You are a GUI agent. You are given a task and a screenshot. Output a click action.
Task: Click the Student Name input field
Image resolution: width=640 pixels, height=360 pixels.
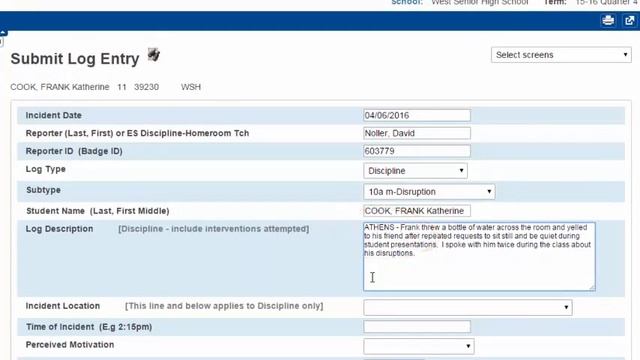click(417, 211)
